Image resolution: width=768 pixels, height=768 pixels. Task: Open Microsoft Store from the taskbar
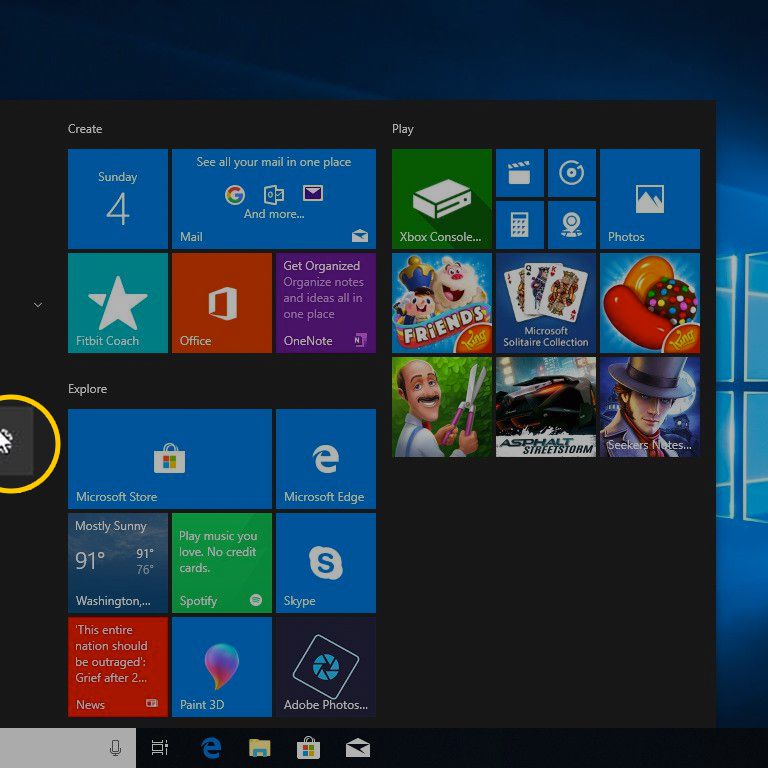click(x=309, y=748)
